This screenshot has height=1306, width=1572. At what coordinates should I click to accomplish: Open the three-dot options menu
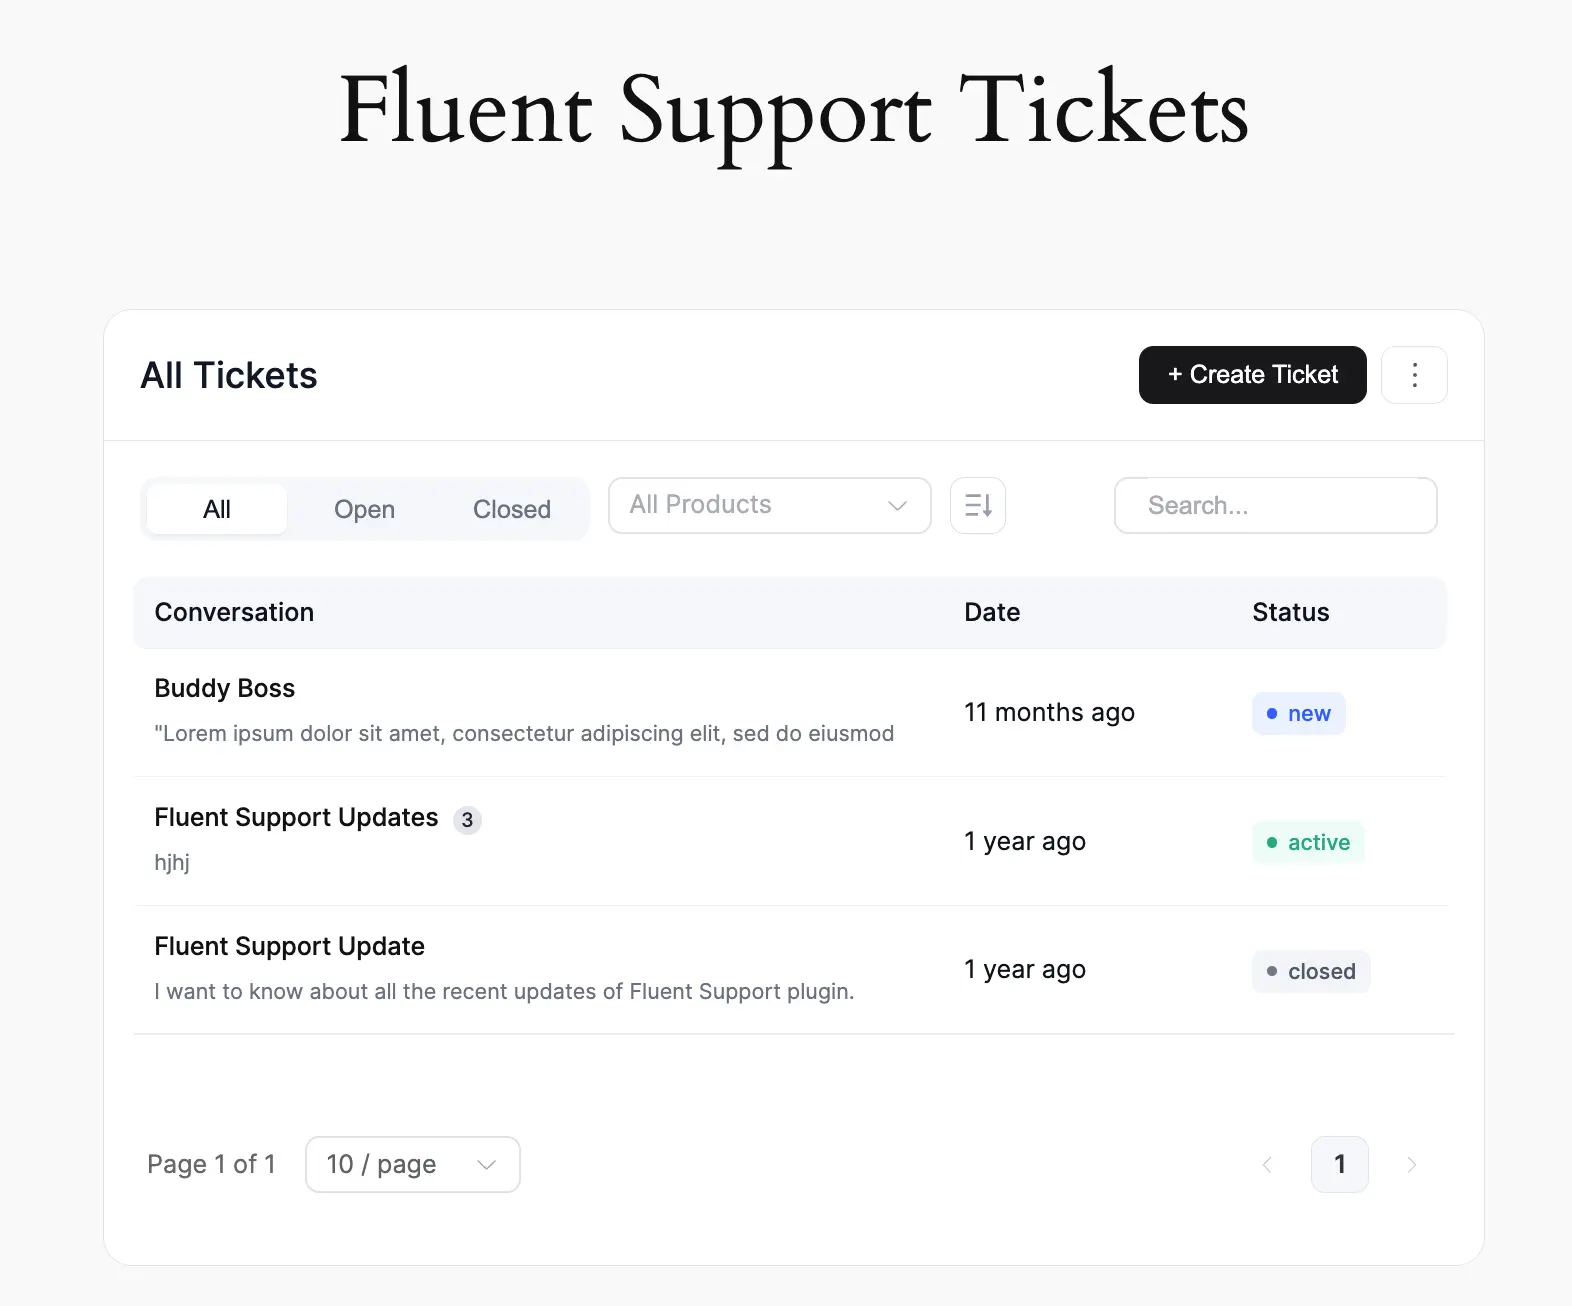tap(1414, 375)
